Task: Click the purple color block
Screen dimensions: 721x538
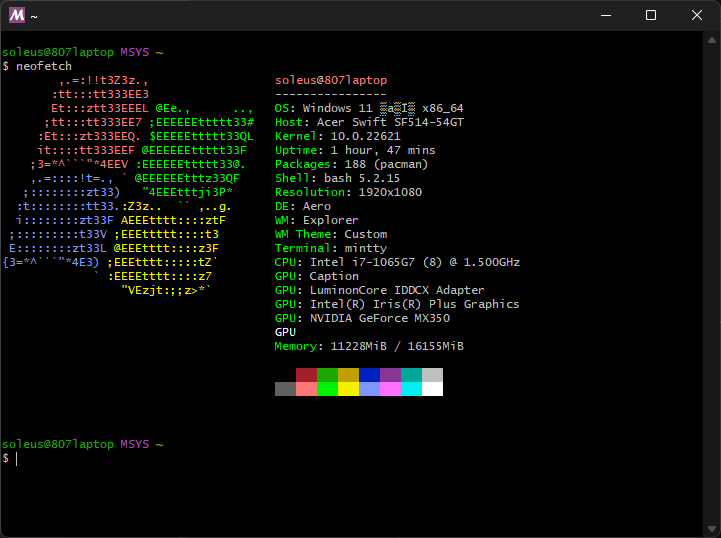Action: 390,375
